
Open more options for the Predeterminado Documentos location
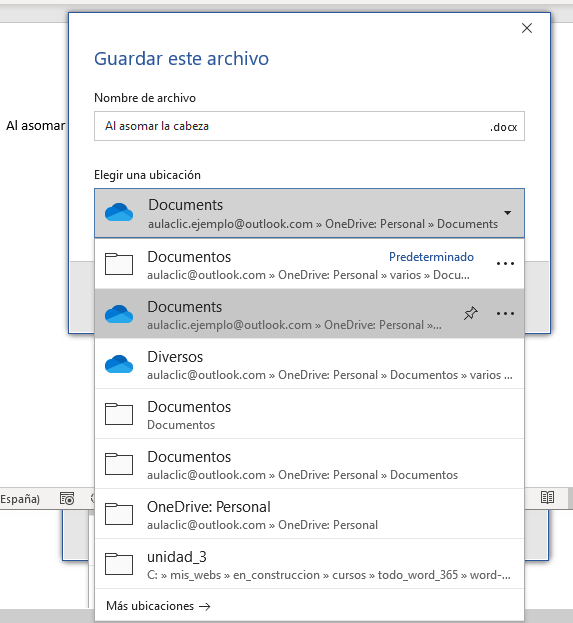(505, 263)
